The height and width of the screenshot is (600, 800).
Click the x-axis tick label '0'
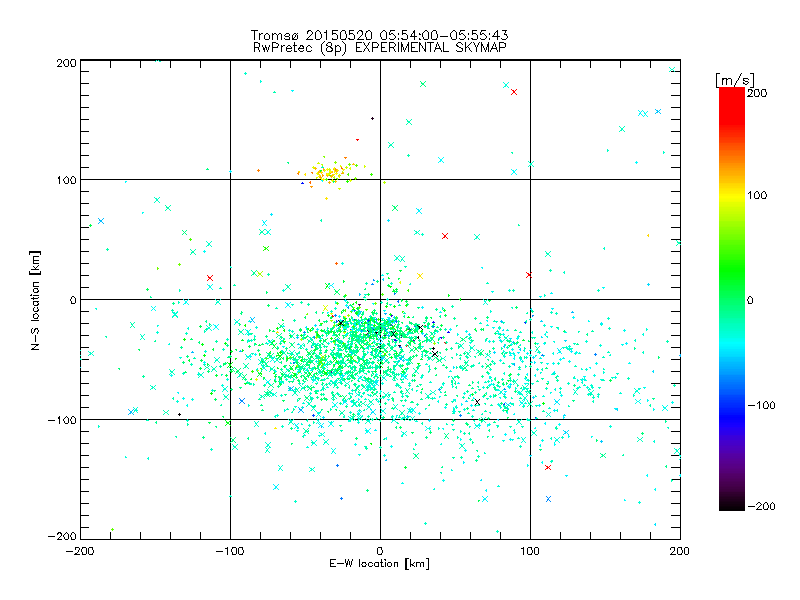point(380,551)
